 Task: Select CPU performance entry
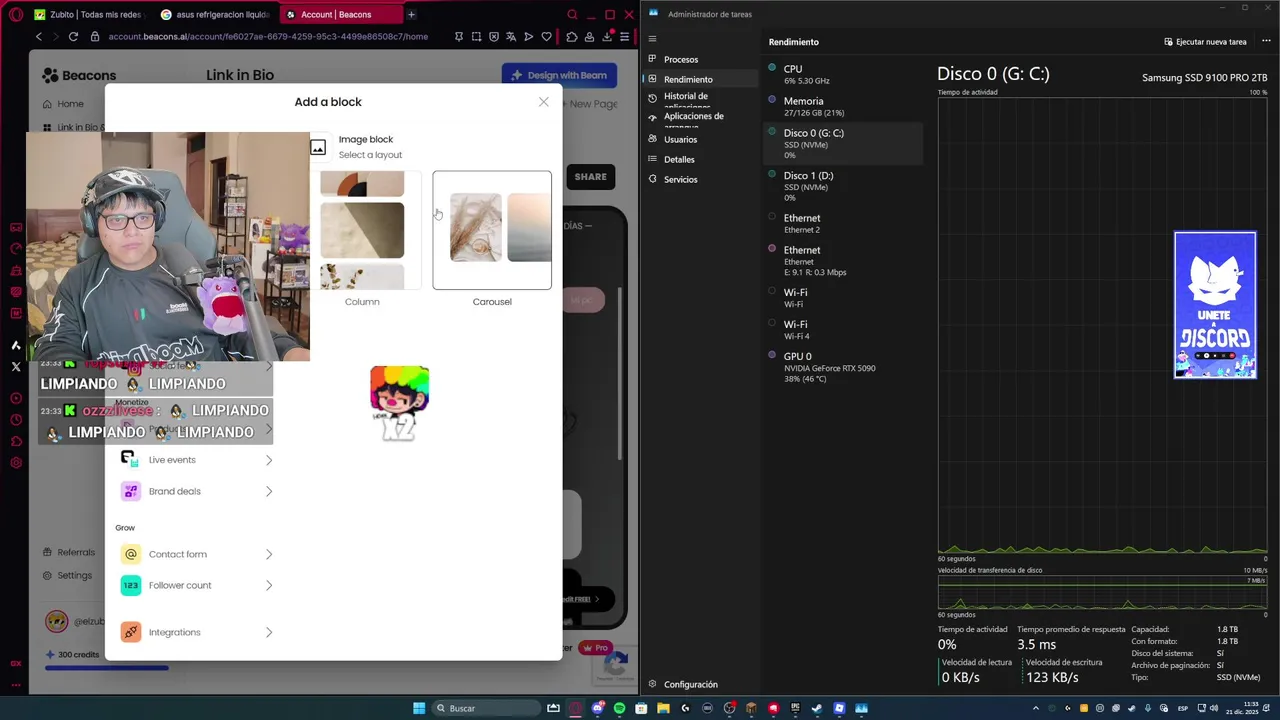coord(843,74)
